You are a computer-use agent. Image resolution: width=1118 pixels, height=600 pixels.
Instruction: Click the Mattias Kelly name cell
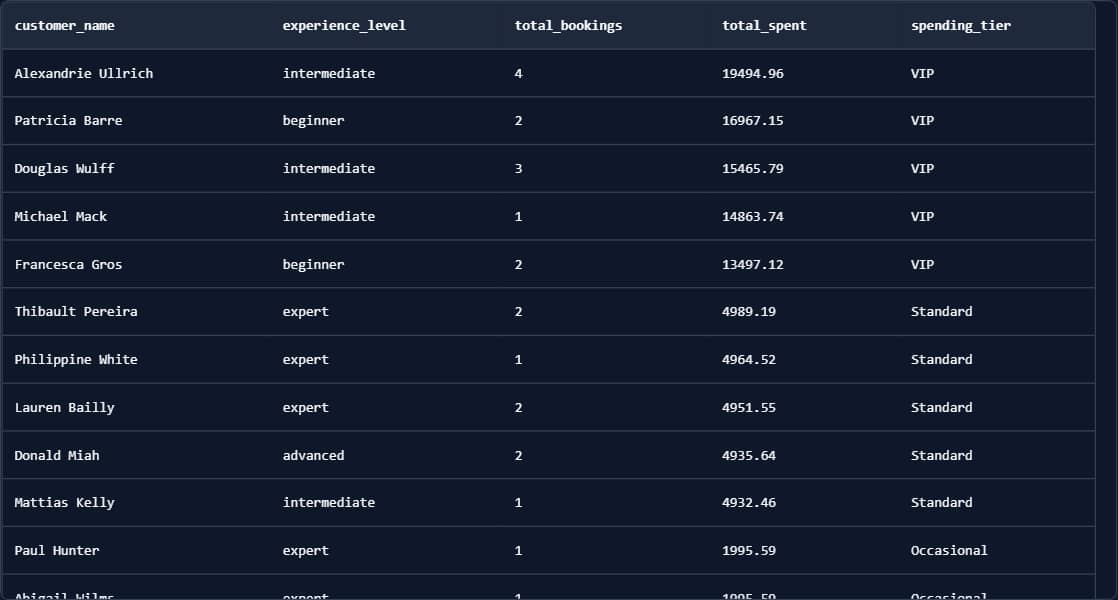click(64, 503)
